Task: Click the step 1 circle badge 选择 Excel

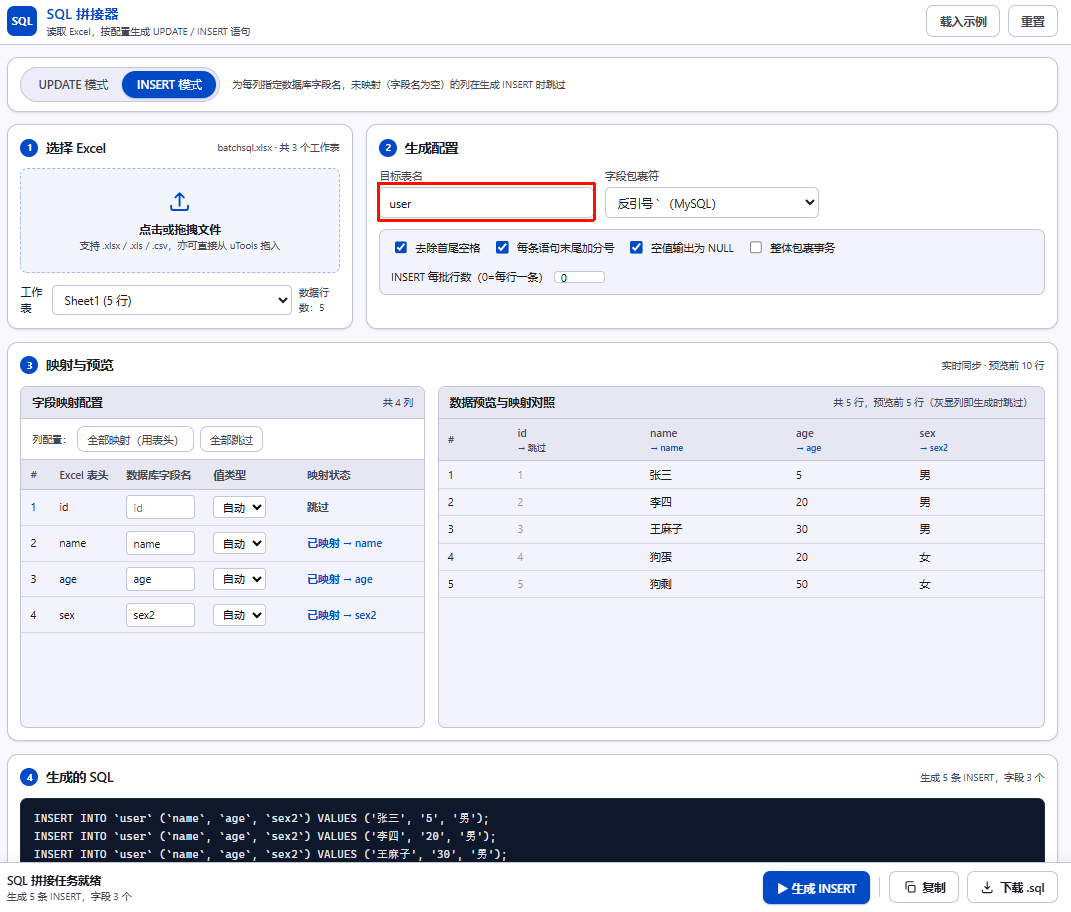Action: (x=29, y=148)
